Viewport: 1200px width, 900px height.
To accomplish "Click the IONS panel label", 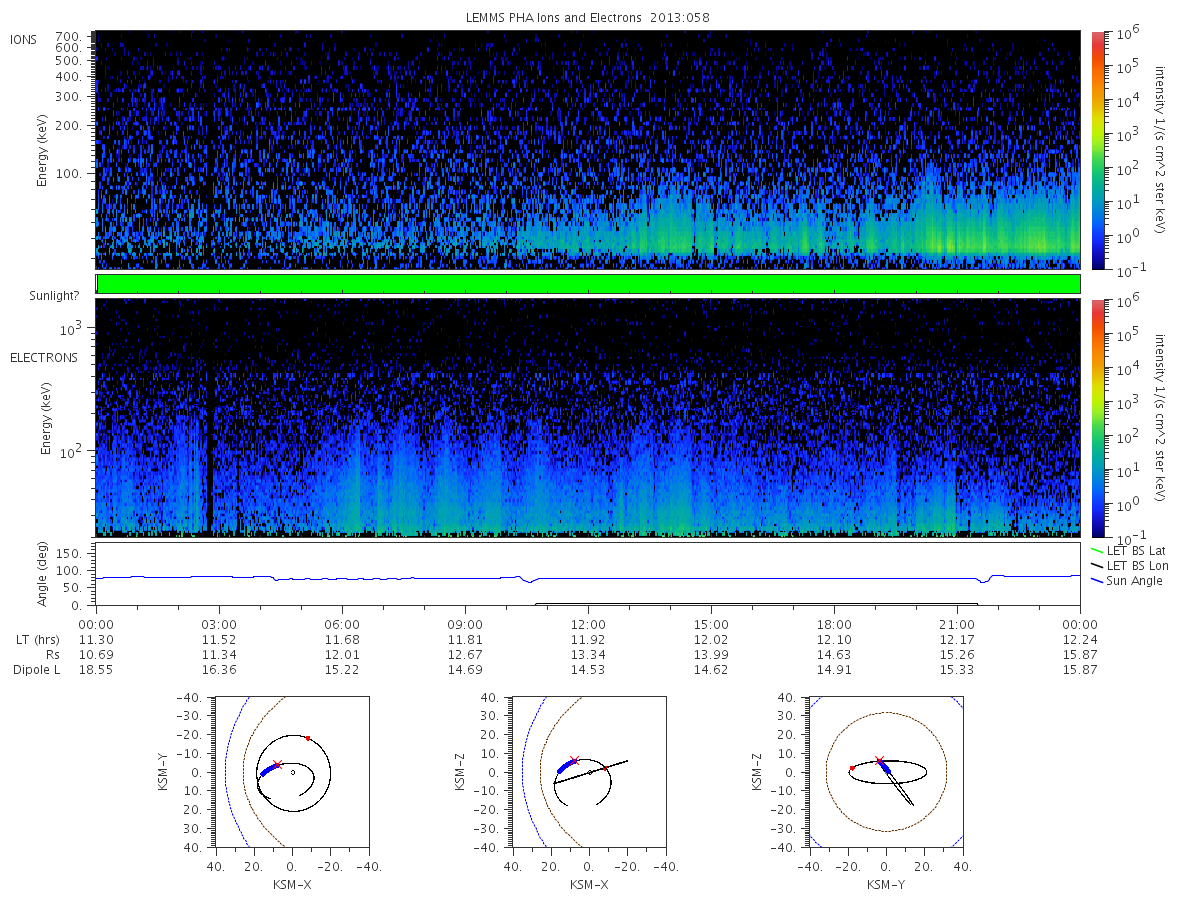I will click(x=24, y=39).
